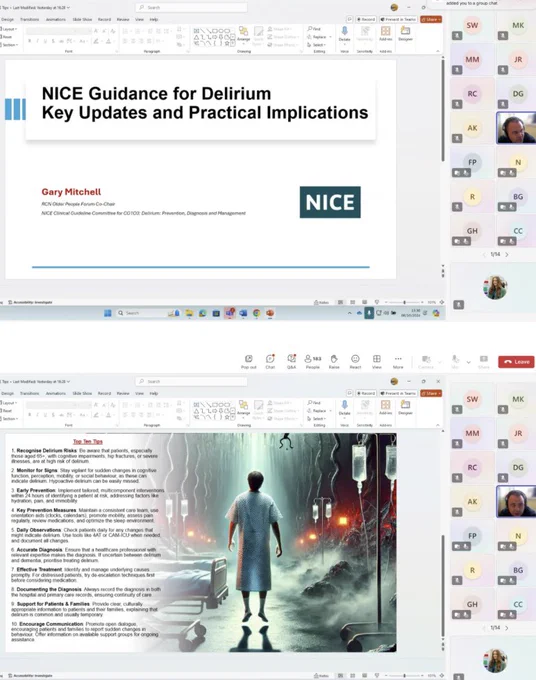Open the Teams Chat panel

coord(270,361)
